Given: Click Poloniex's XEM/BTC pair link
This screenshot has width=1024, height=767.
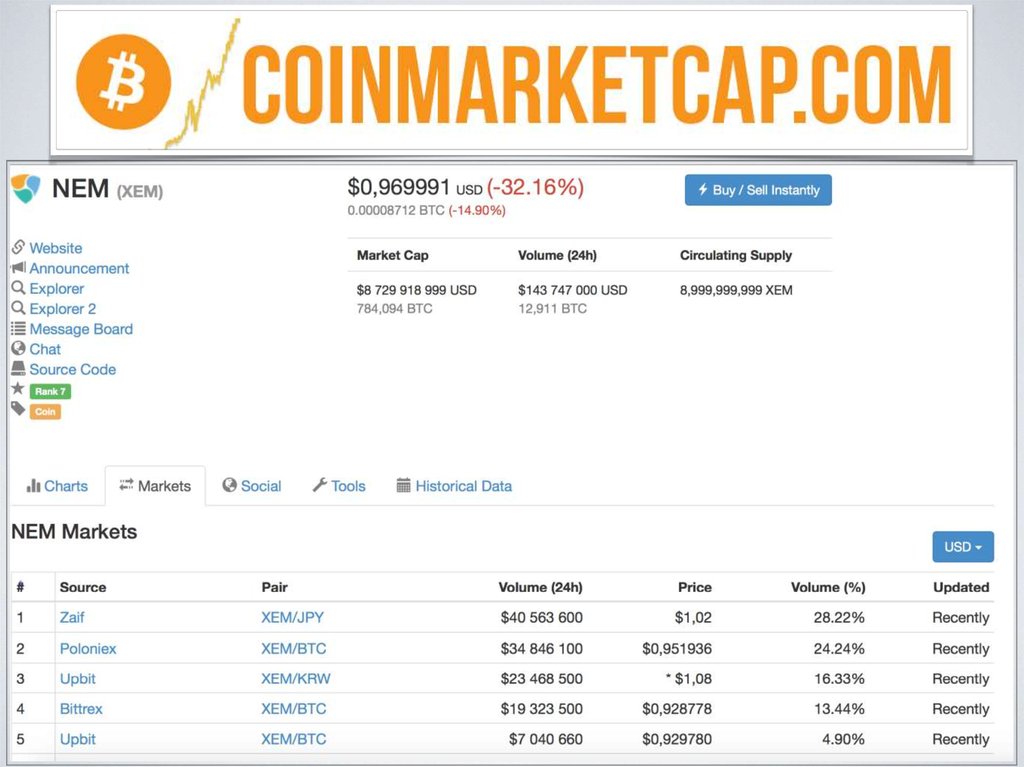Looking at the screenshot, I should 294,649.
